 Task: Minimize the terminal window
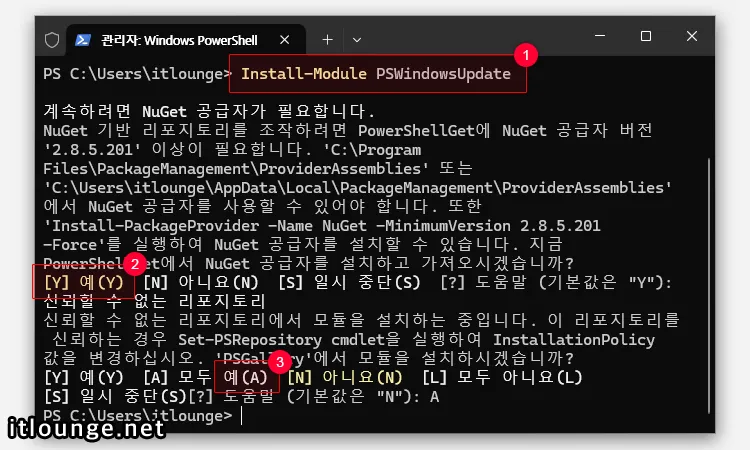click(600, 36)
